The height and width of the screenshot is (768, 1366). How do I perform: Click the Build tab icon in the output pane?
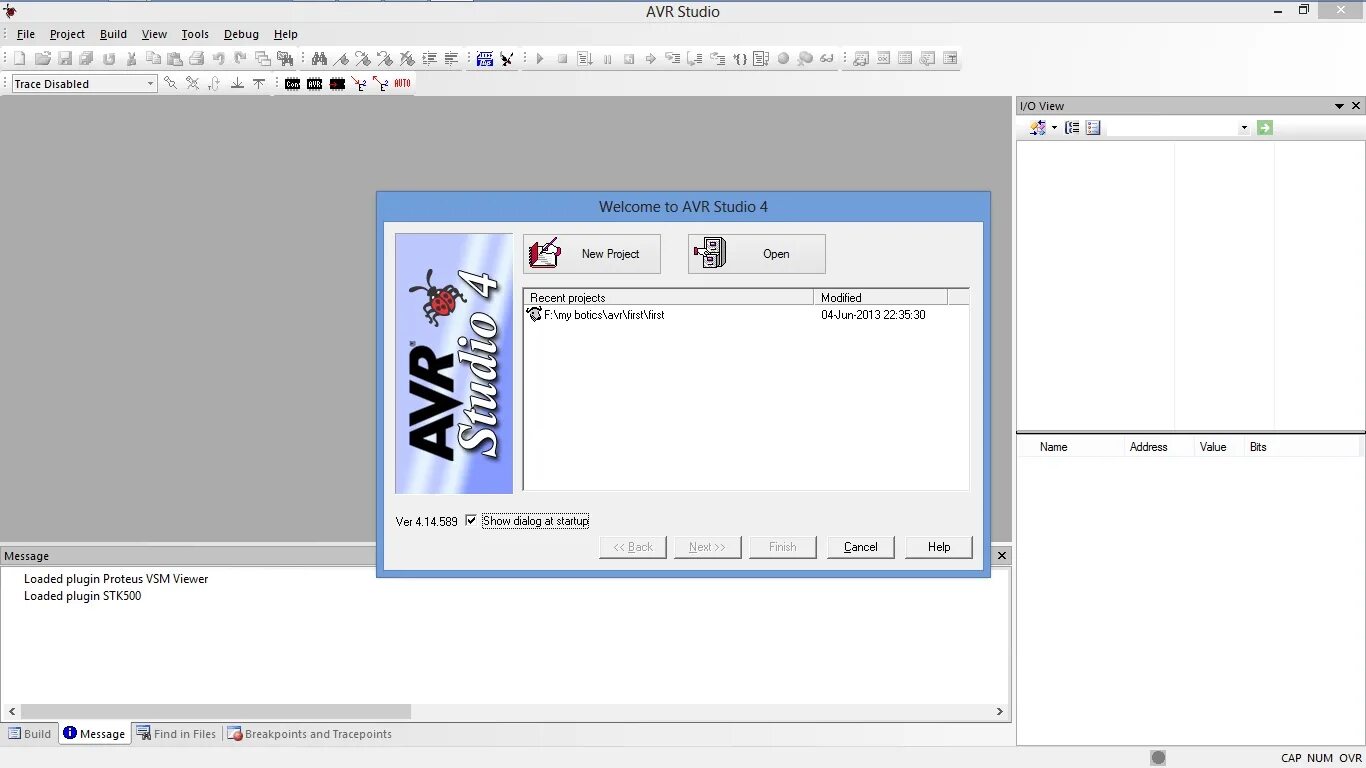coord(14,734)
